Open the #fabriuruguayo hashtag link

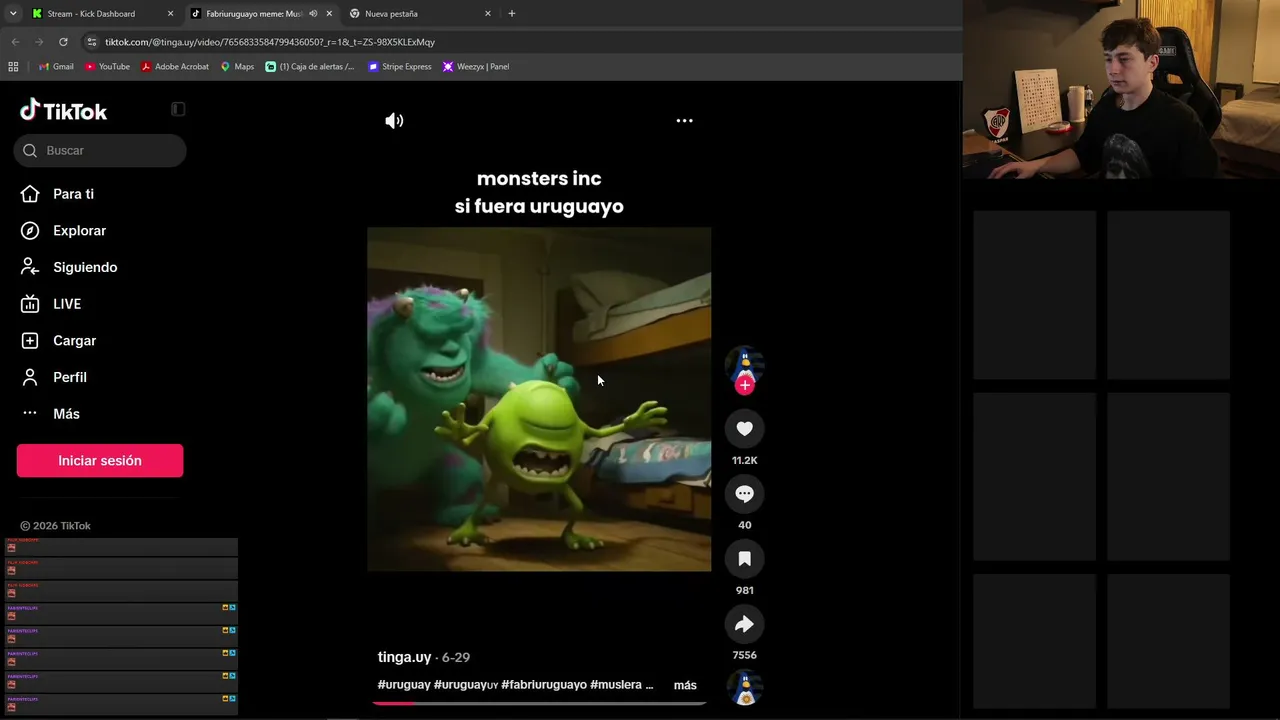(544, 685)
